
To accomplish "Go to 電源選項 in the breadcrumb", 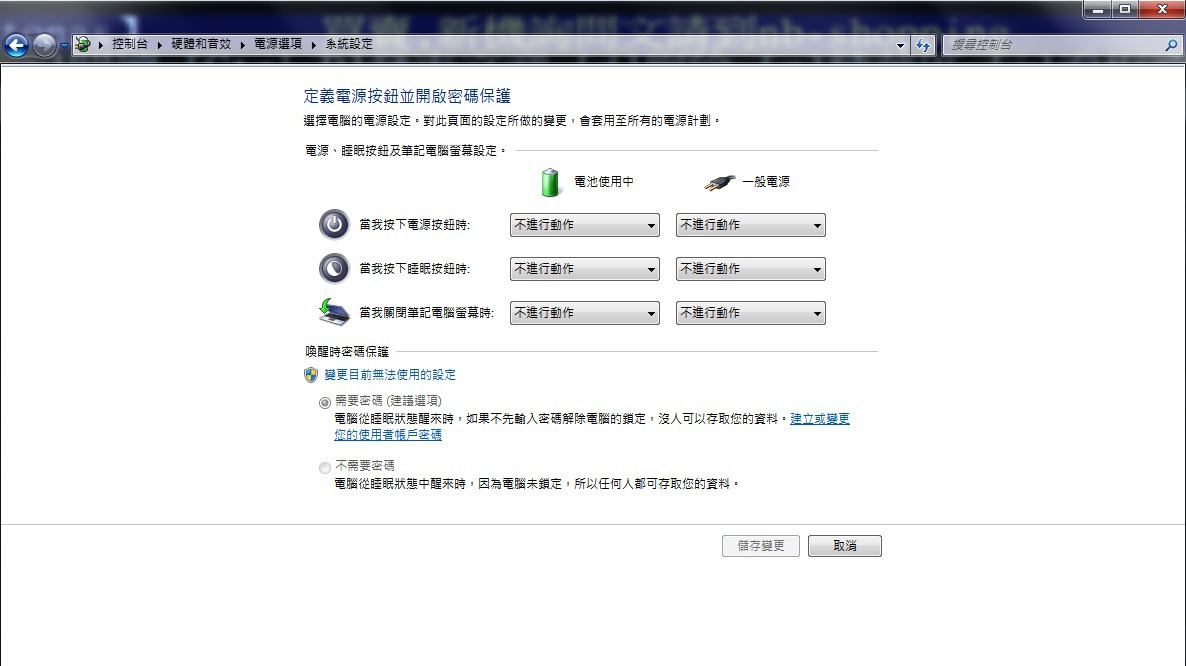I will coord(278,44).
